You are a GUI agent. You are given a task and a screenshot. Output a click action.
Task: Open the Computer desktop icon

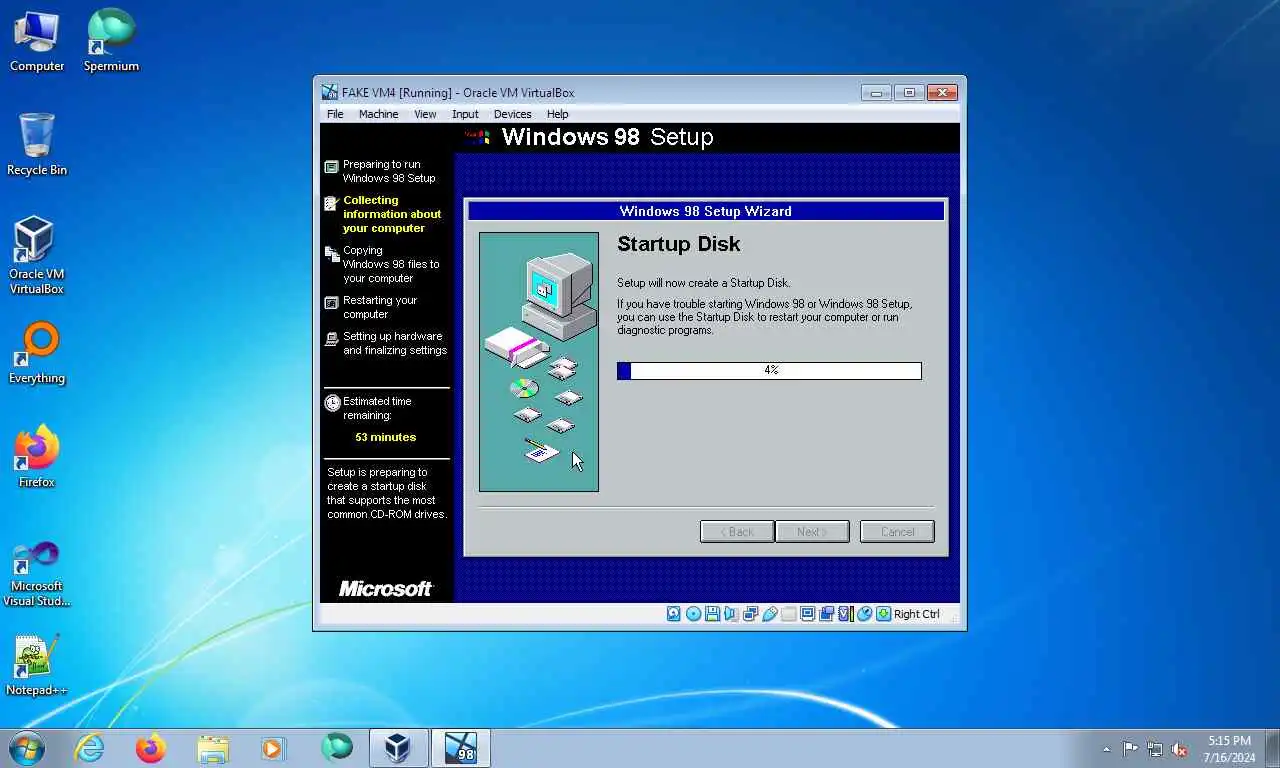pyautogui.click(x=37, y=42)
